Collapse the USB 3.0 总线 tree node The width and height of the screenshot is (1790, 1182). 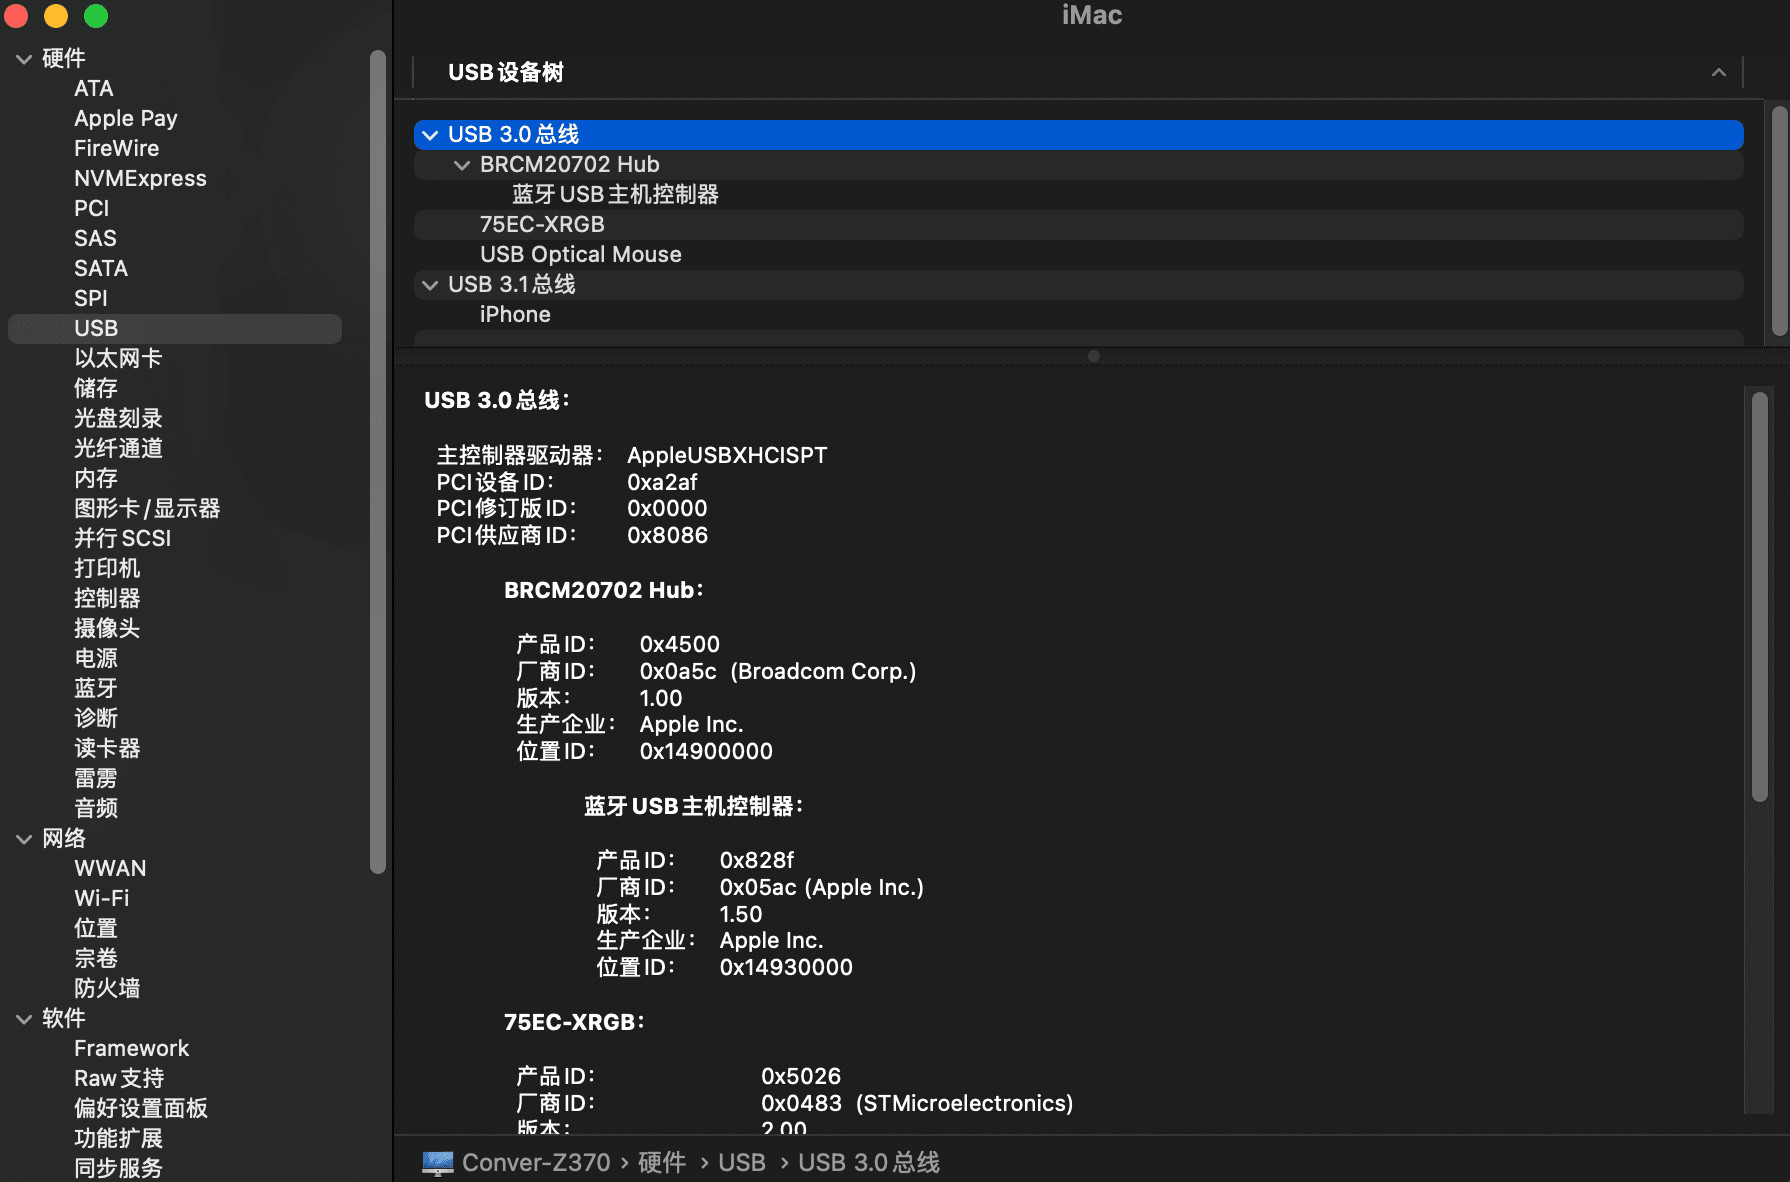click(x=430, y=135)
